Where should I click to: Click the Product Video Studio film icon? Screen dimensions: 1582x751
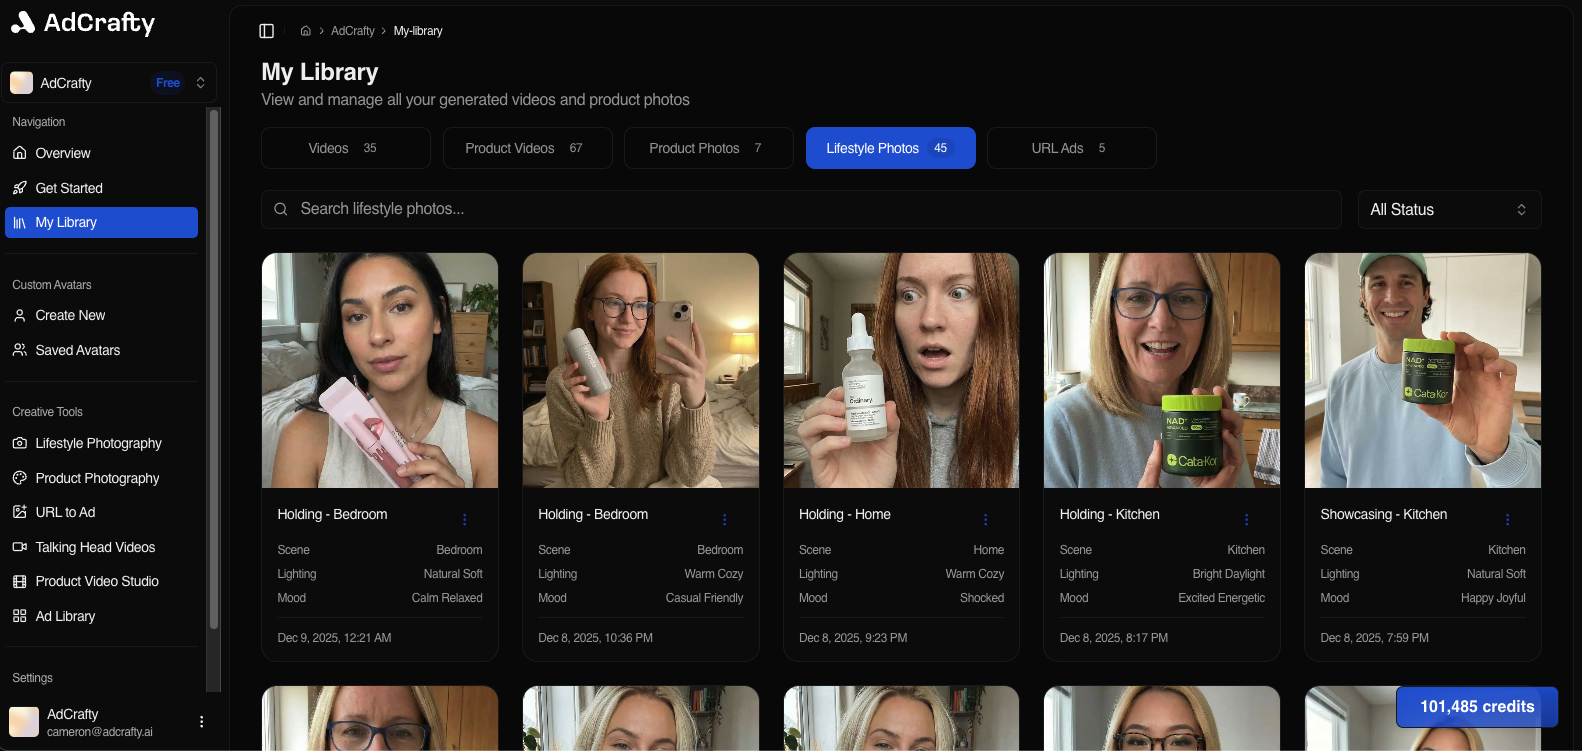point(20,581)
